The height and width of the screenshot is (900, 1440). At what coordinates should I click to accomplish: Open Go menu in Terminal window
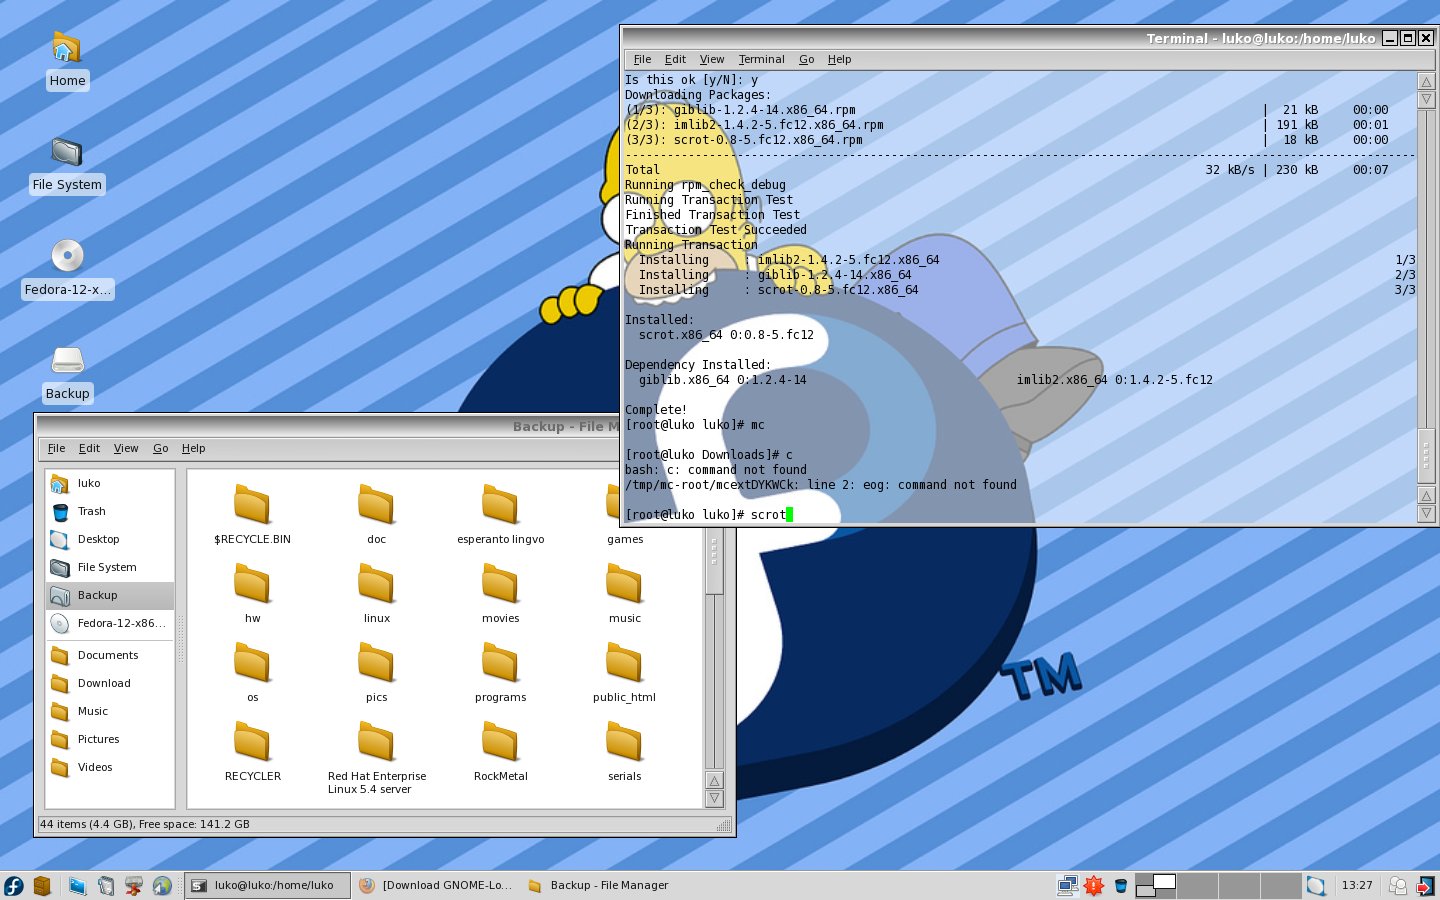click(x=806, y=59)
